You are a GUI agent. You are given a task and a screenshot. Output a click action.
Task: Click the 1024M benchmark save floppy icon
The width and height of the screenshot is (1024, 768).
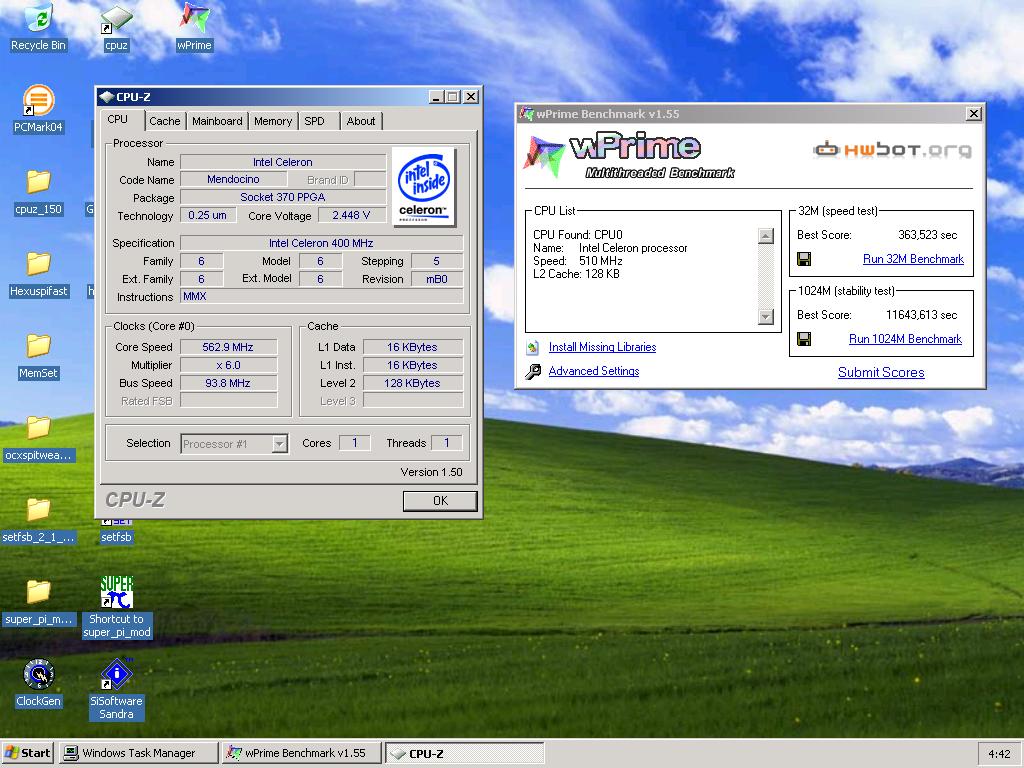(804, 339)
